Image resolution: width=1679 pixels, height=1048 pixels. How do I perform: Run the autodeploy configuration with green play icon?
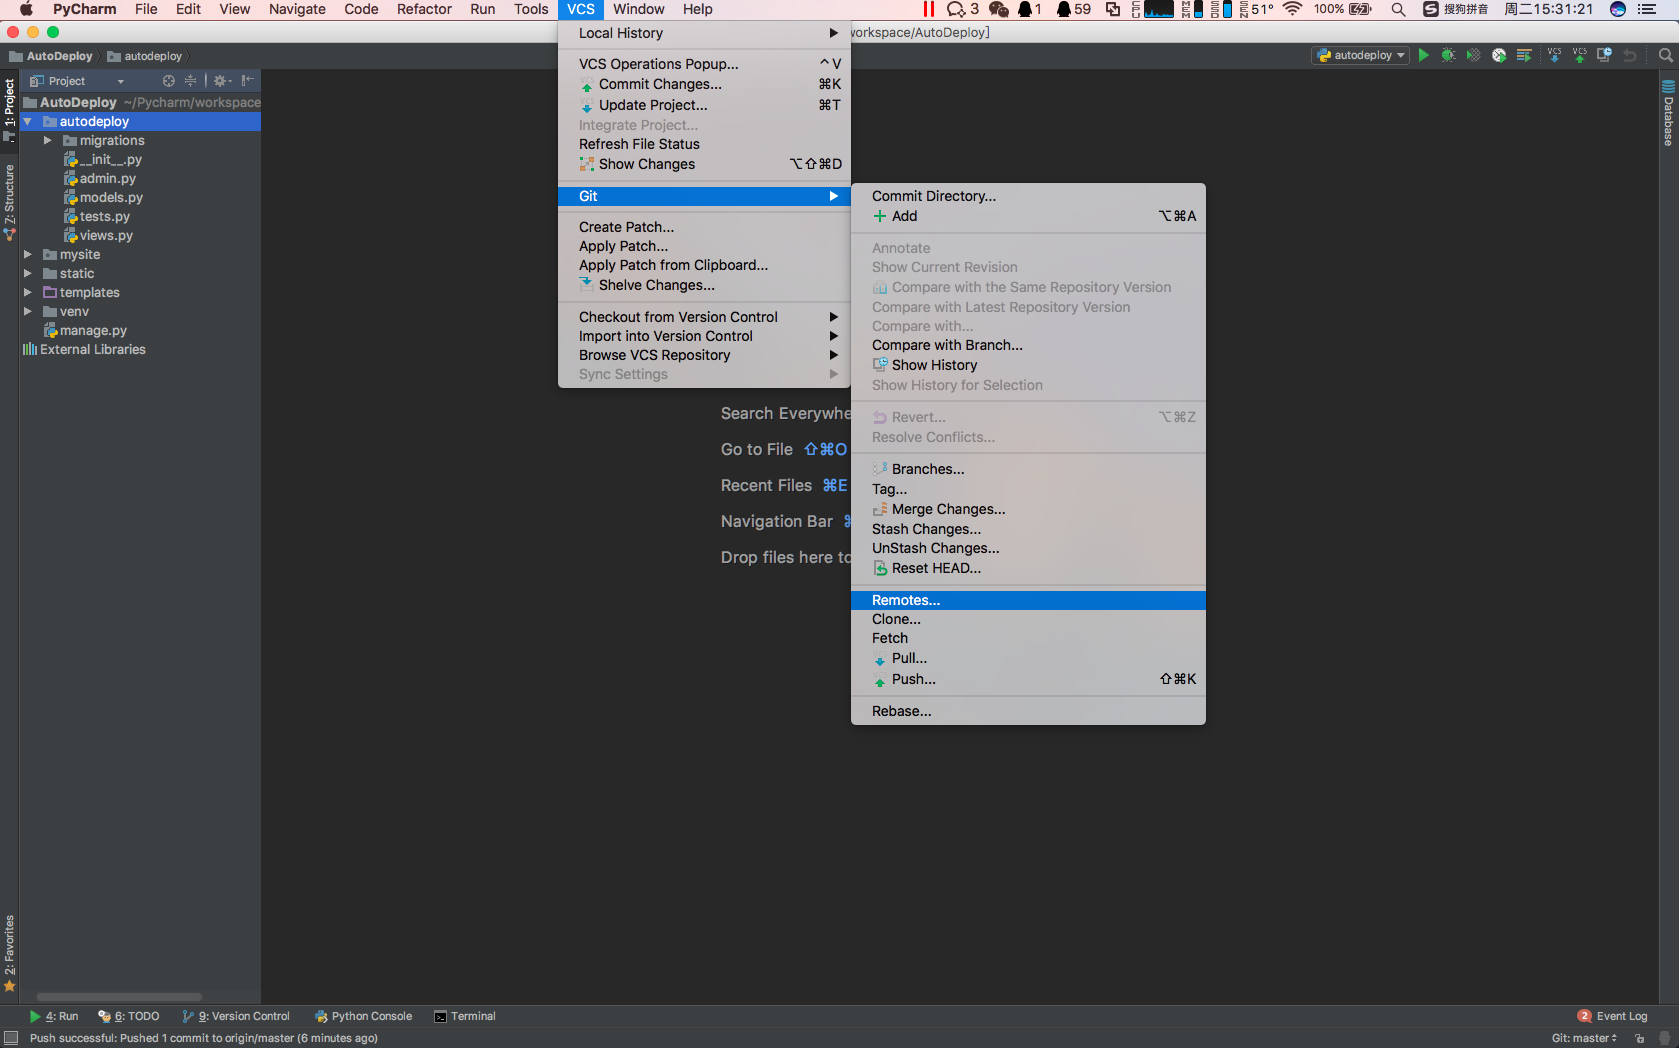click(x=1423, y=55)
